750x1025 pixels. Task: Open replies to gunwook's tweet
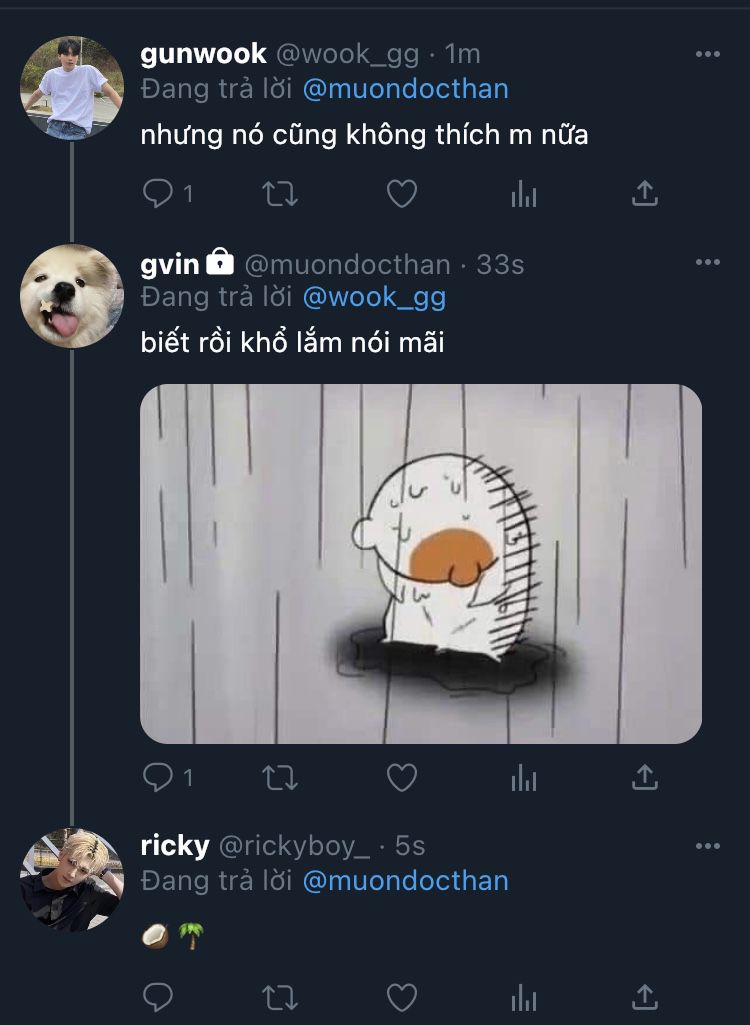[x=167, y=193]
